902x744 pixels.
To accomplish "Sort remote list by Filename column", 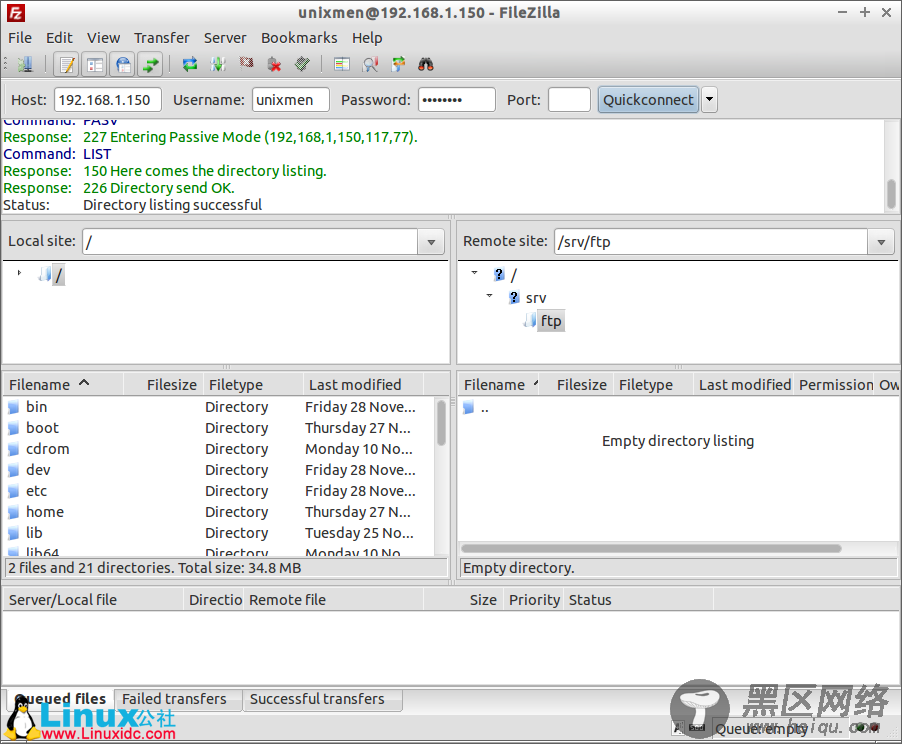I will pos(498,384).
